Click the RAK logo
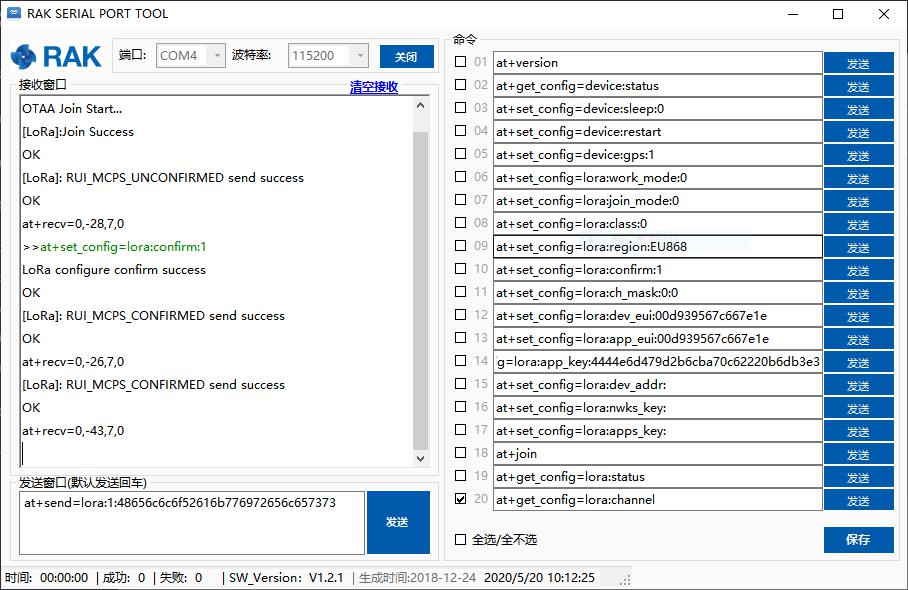Screen dimensions: 908x590 pos(56,57)
